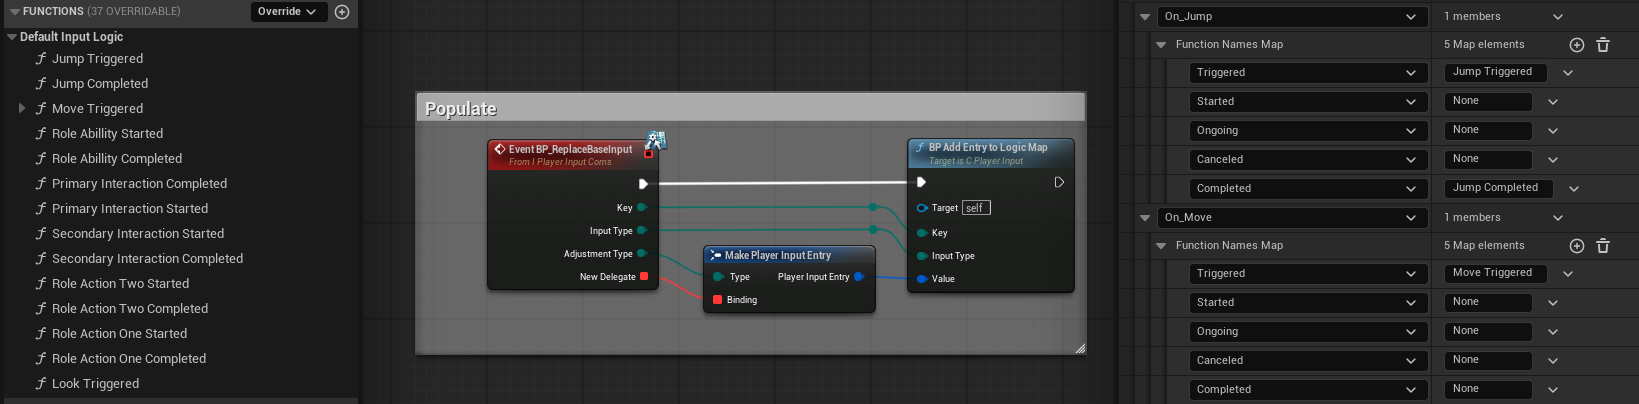The image size is (1639, 404).
Task: Select the Populate comment box title
Action: 461,109
